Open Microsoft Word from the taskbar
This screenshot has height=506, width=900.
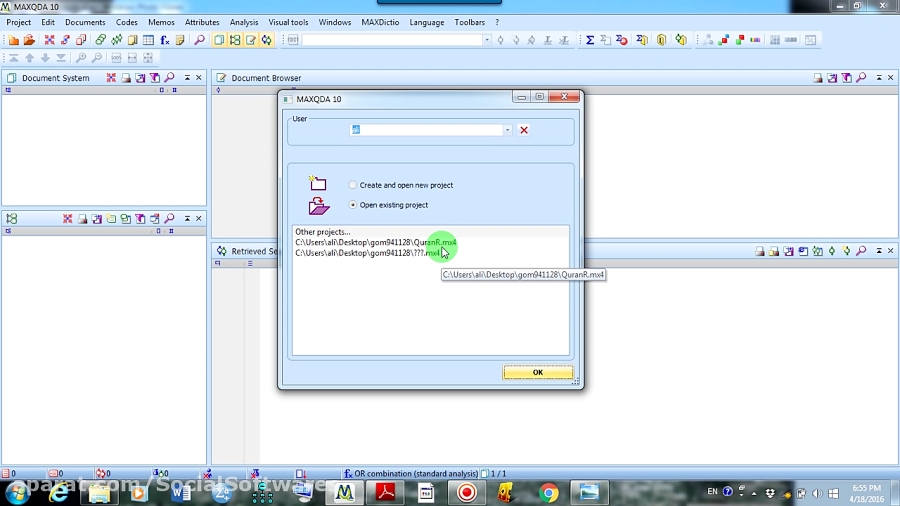pyautogui.click(x=181, y=493)
